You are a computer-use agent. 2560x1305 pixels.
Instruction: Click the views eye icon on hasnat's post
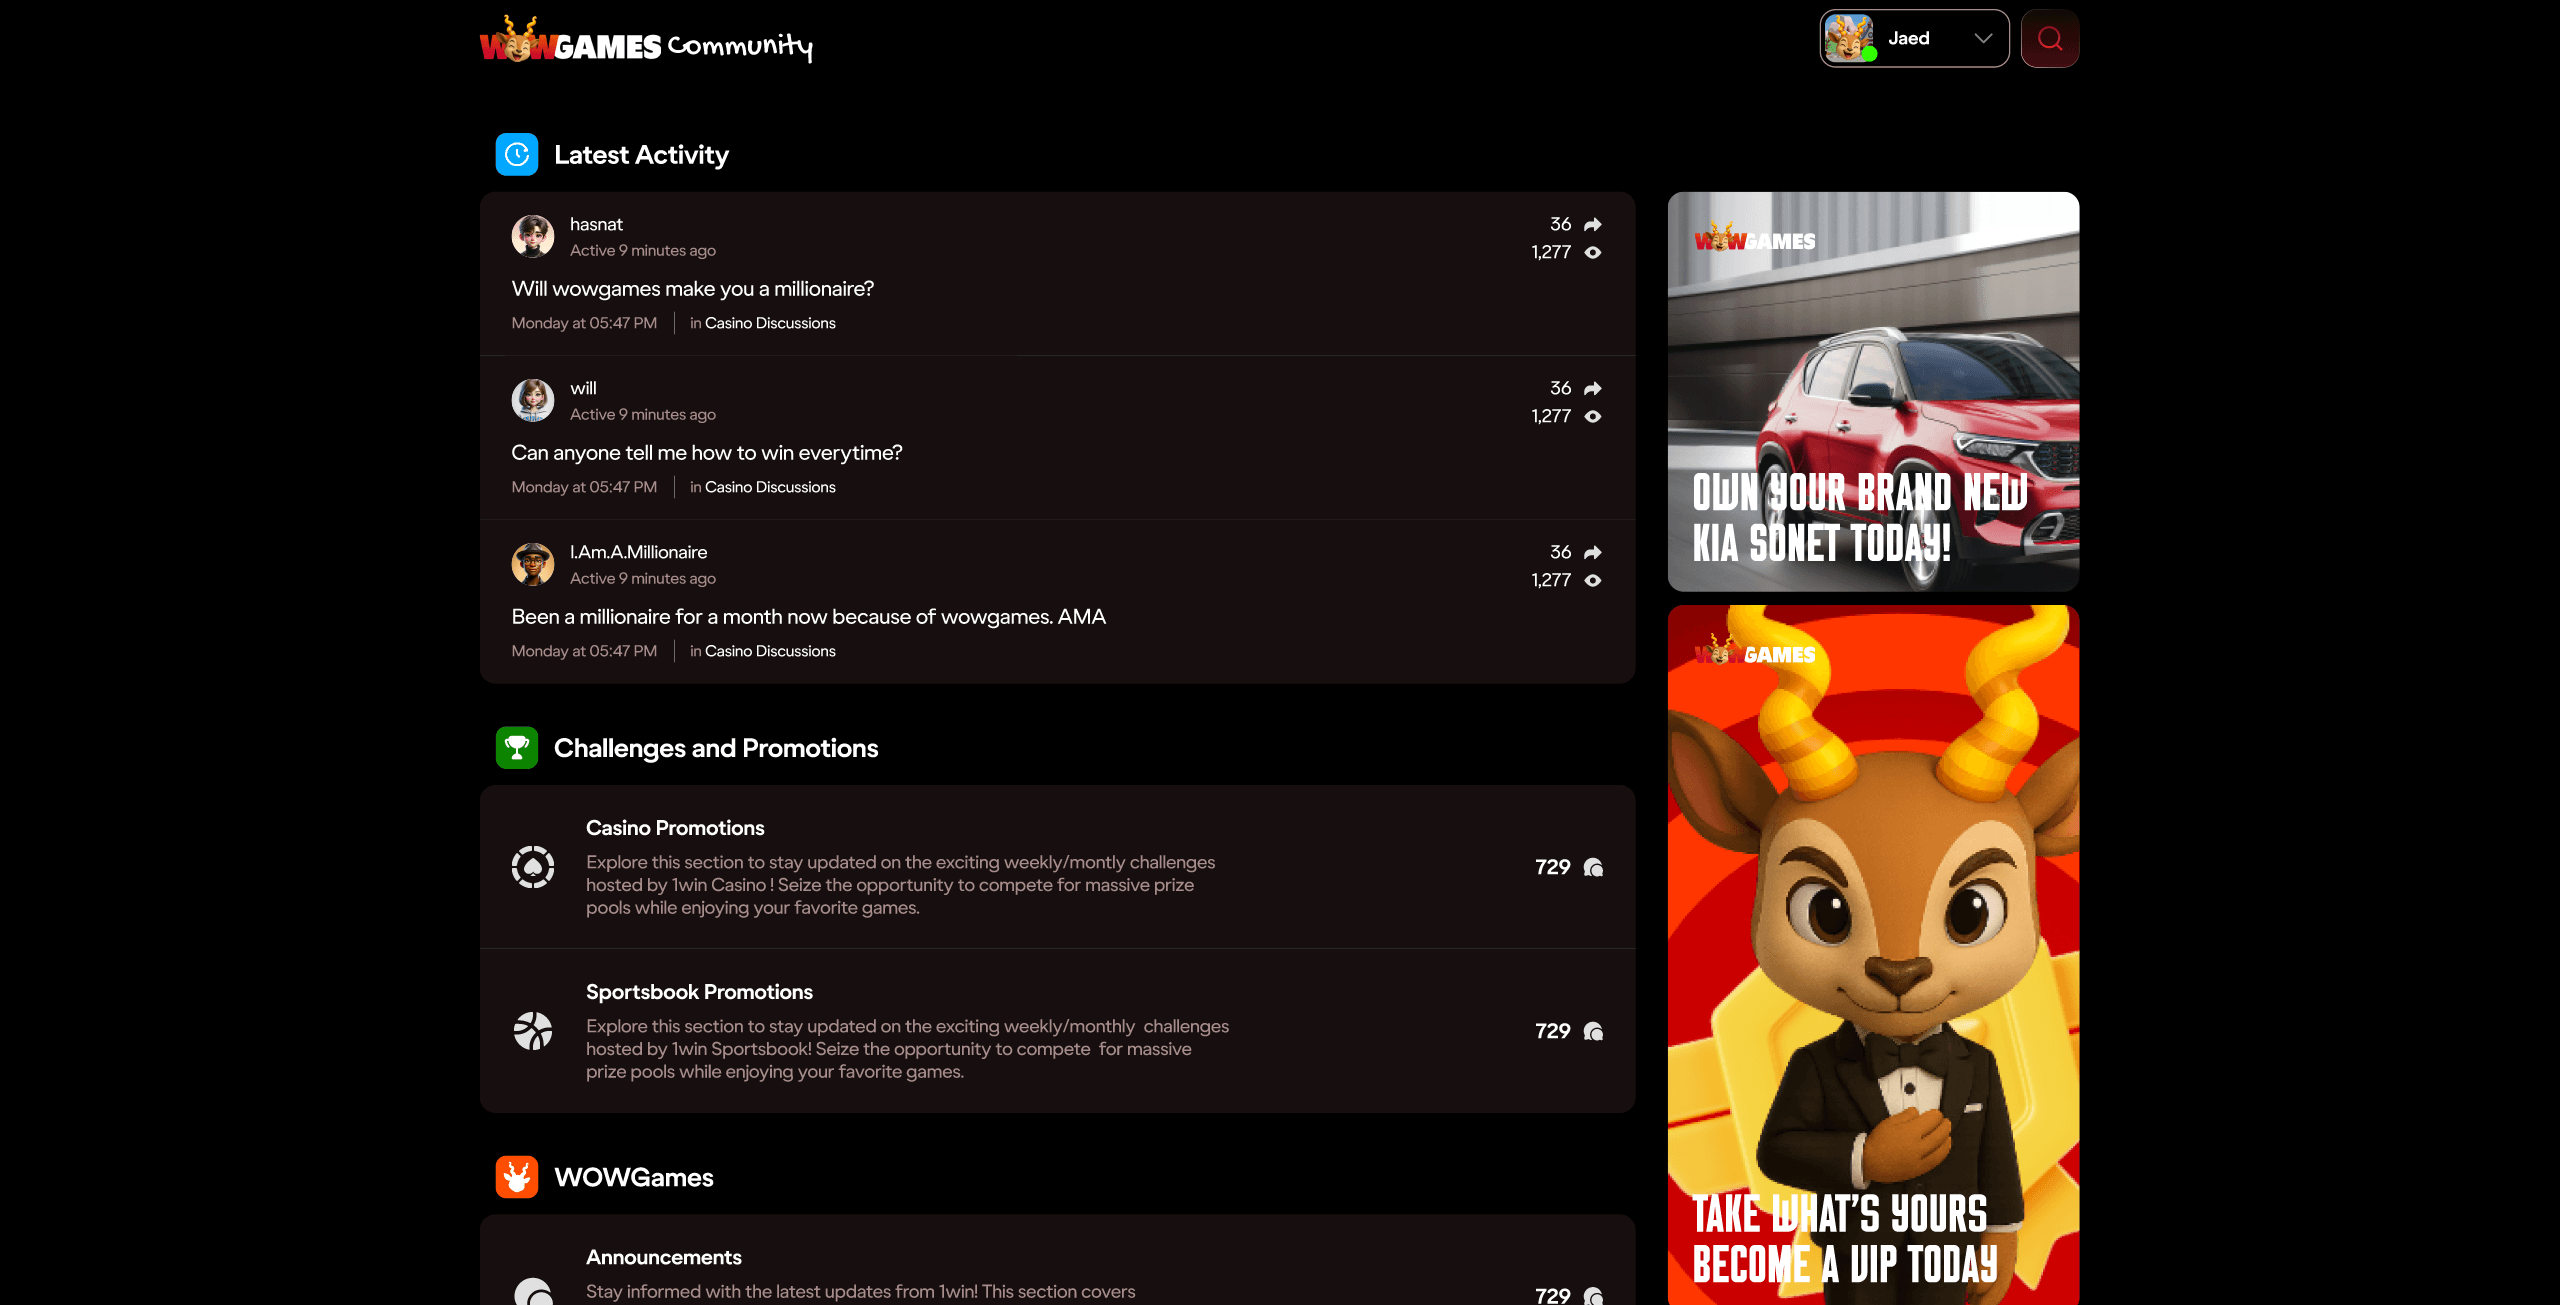[1593, 252]
